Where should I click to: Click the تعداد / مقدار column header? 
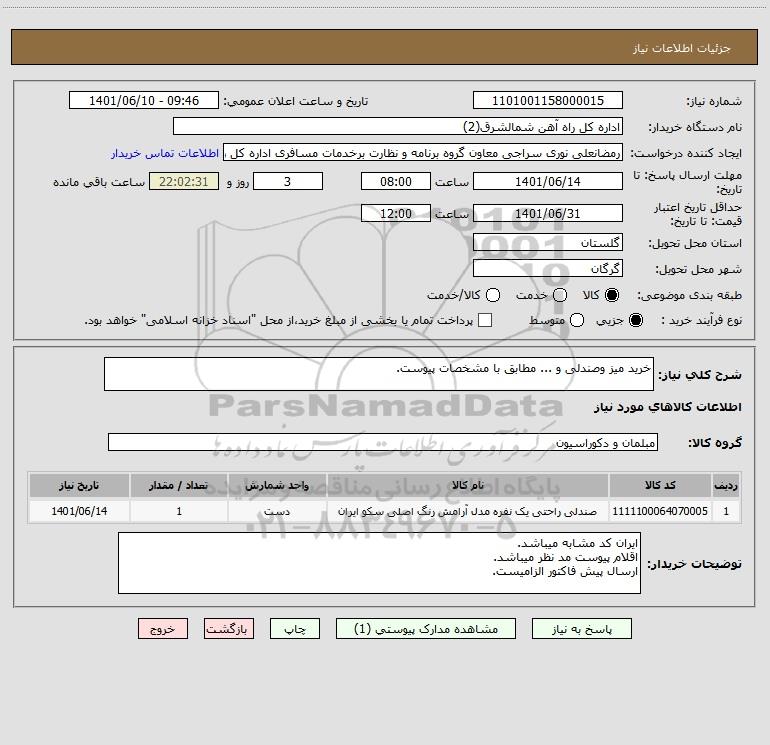pyautogui.click(x=179, y=485)
